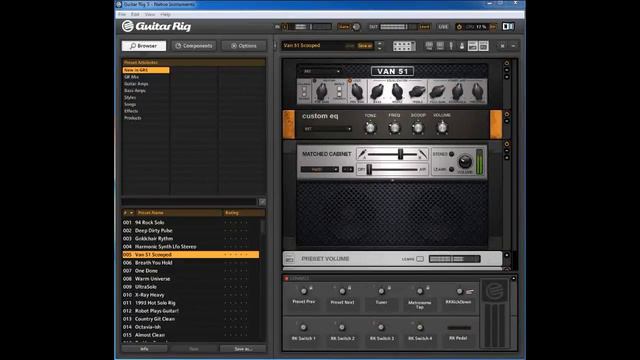Viewport: 640px width, 360px height.
Task: Switch to the Options tab
Action: [x=244, y=46]
